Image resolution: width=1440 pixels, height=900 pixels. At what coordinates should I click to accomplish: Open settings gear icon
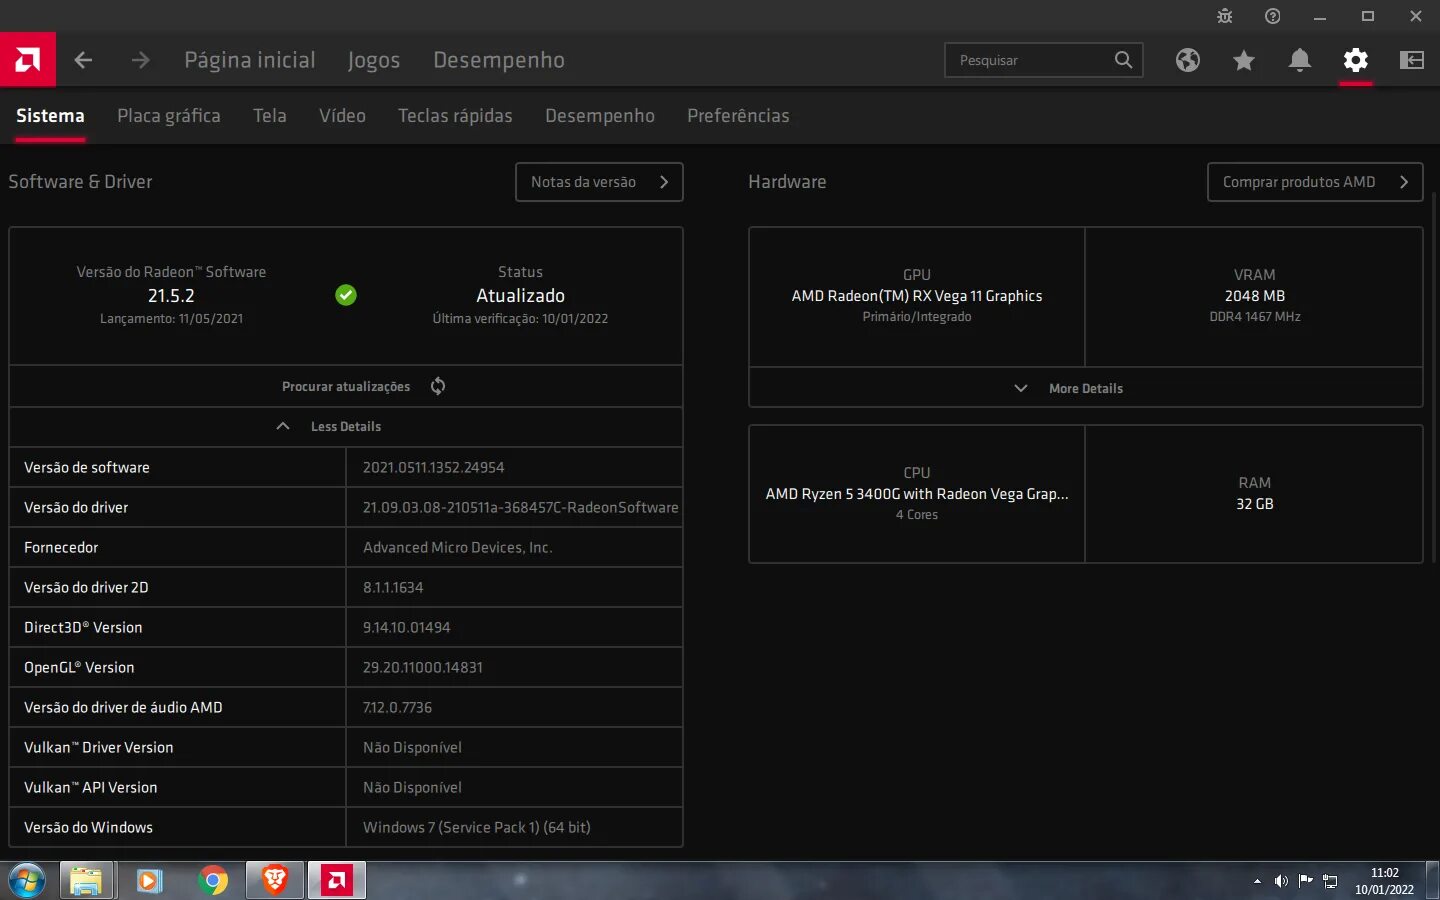click(x=1356, y=60)
